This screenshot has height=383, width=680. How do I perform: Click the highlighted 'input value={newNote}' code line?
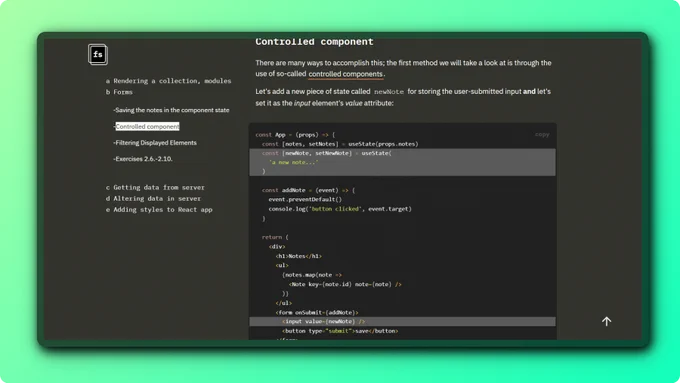(x=402, y=321)
